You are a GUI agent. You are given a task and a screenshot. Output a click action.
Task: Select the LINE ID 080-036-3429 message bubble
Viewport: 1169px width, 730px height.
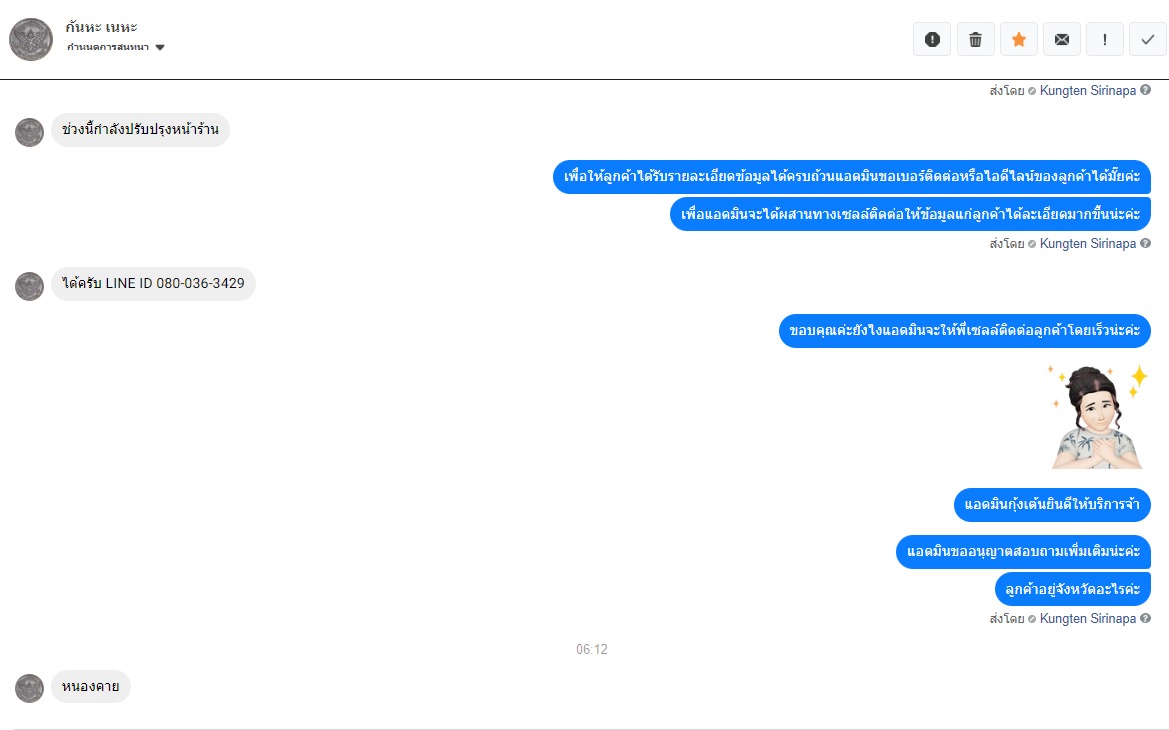(154, 284)
